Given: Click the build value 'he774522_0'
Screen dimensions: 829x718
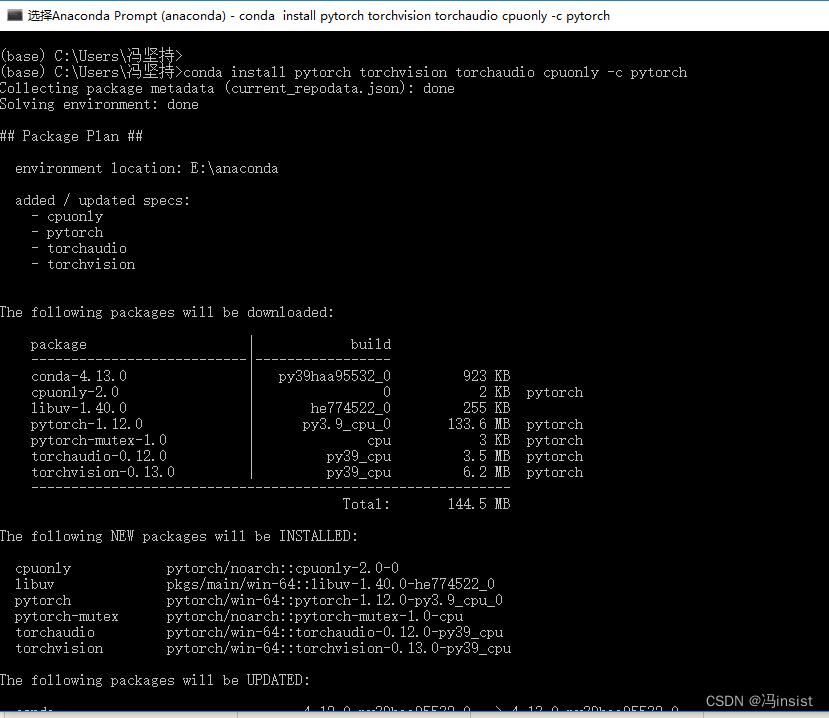Looking at the screenshot, I should pyautogui.click(x=351, y=408).
